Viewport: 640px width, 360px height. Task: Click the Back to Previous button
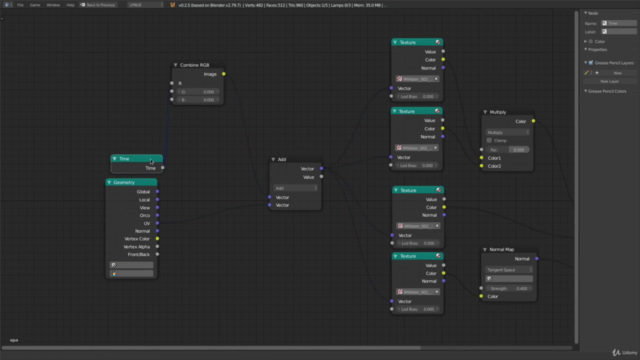click(x=98, y=5)
